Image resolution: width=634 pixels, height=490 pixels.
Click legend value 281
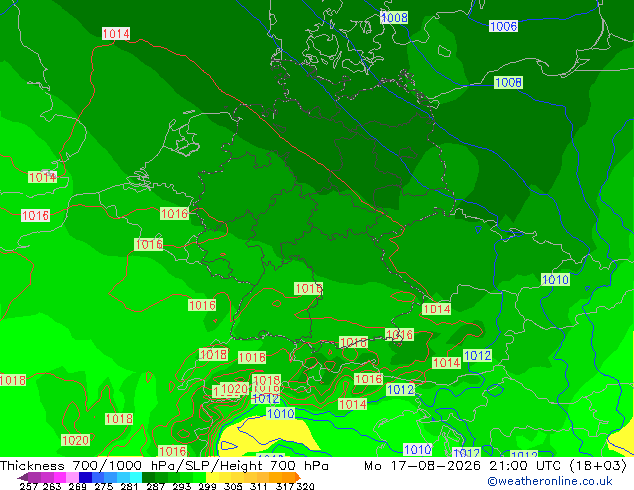[129, 486]
